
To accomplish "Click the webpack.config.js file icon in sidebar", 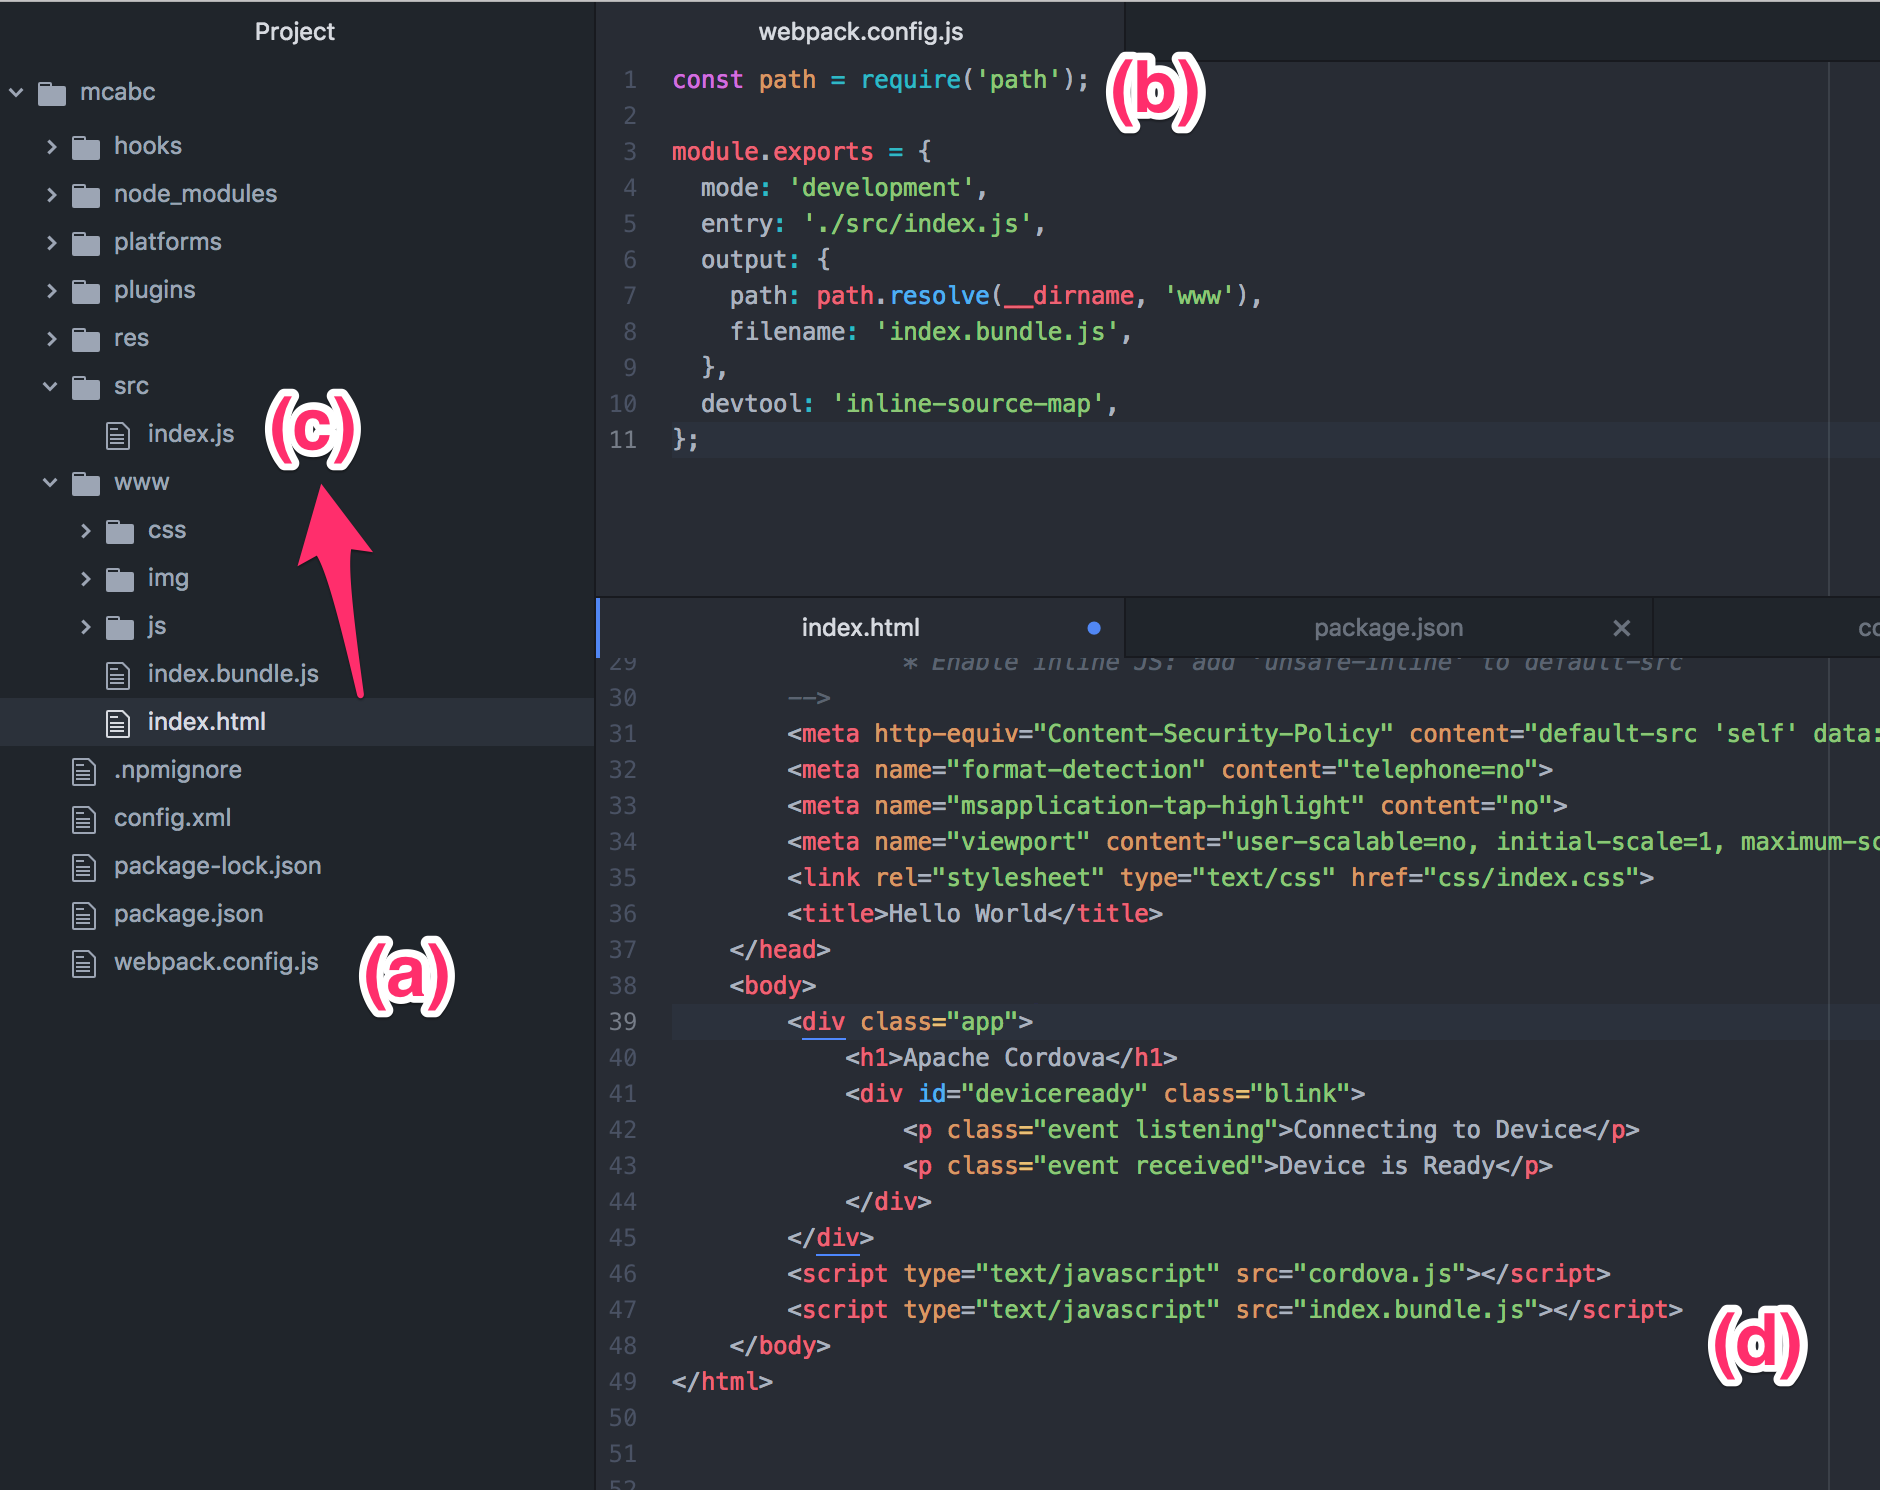I will tap(84, 962).
